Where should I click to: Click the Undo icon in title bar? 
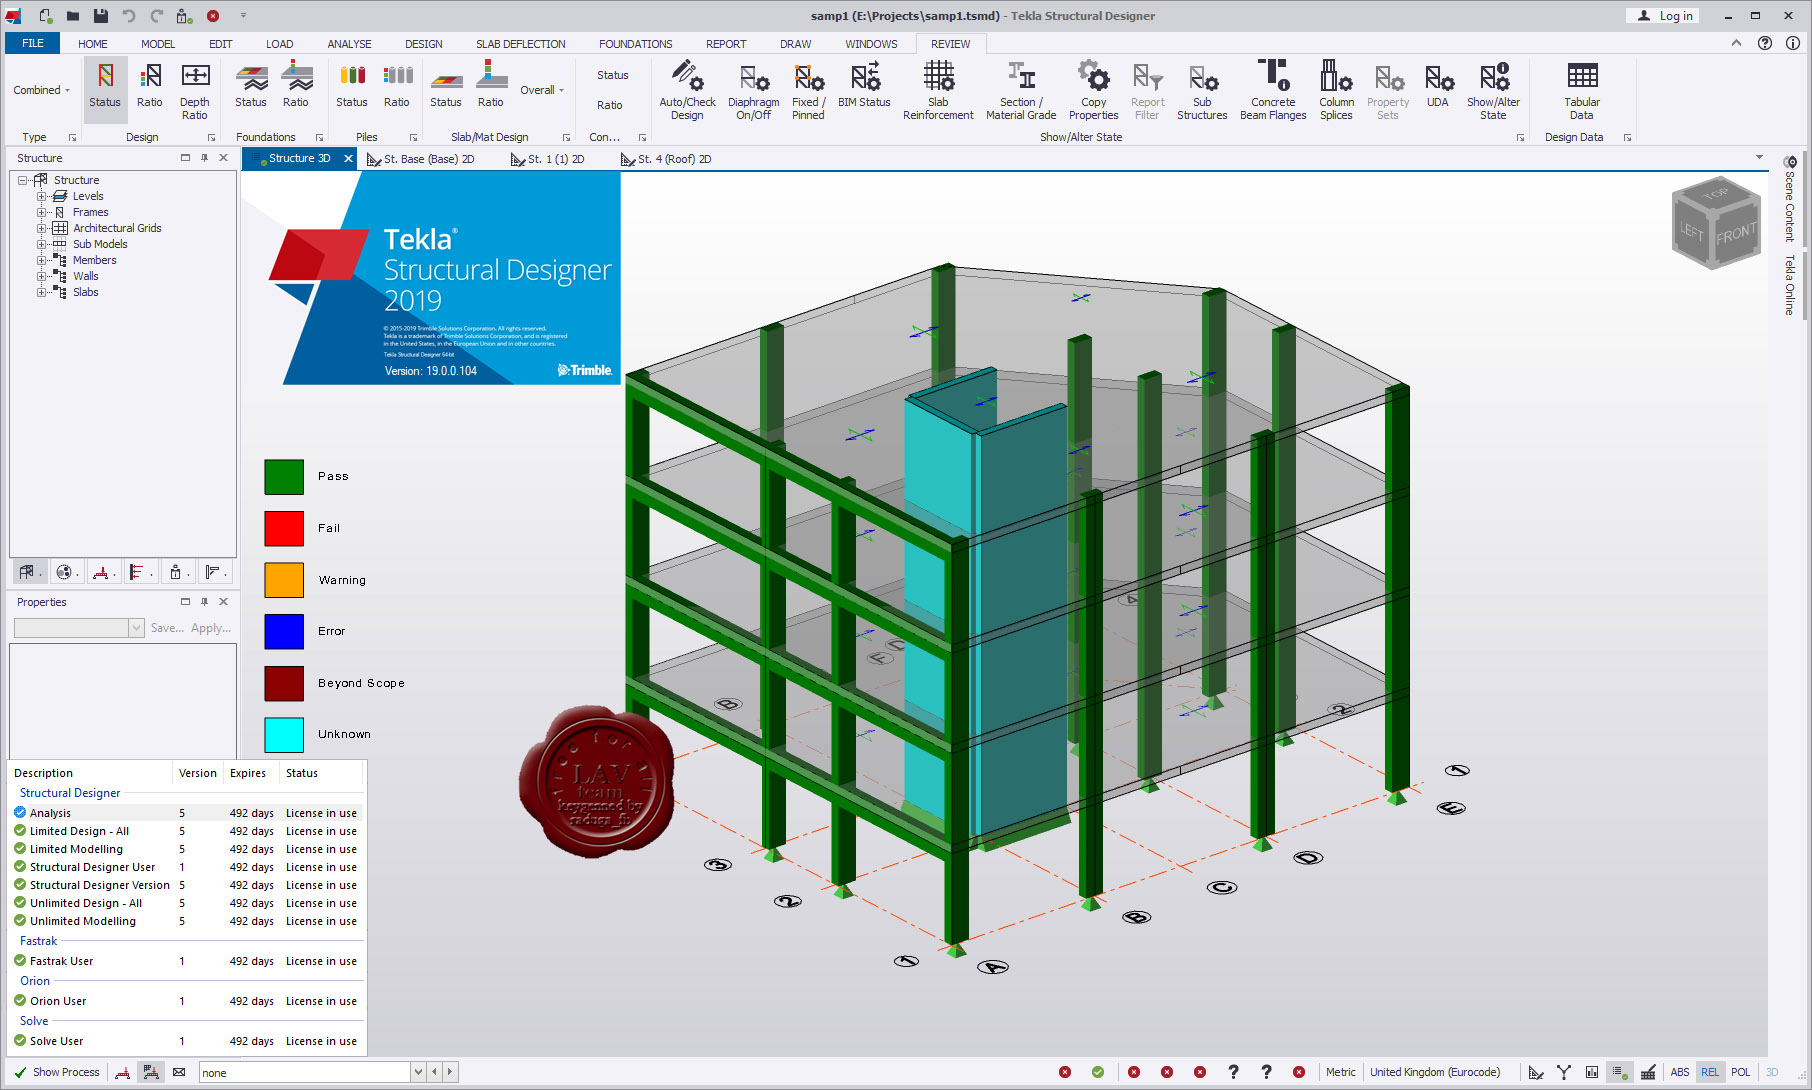click(129, 16)
